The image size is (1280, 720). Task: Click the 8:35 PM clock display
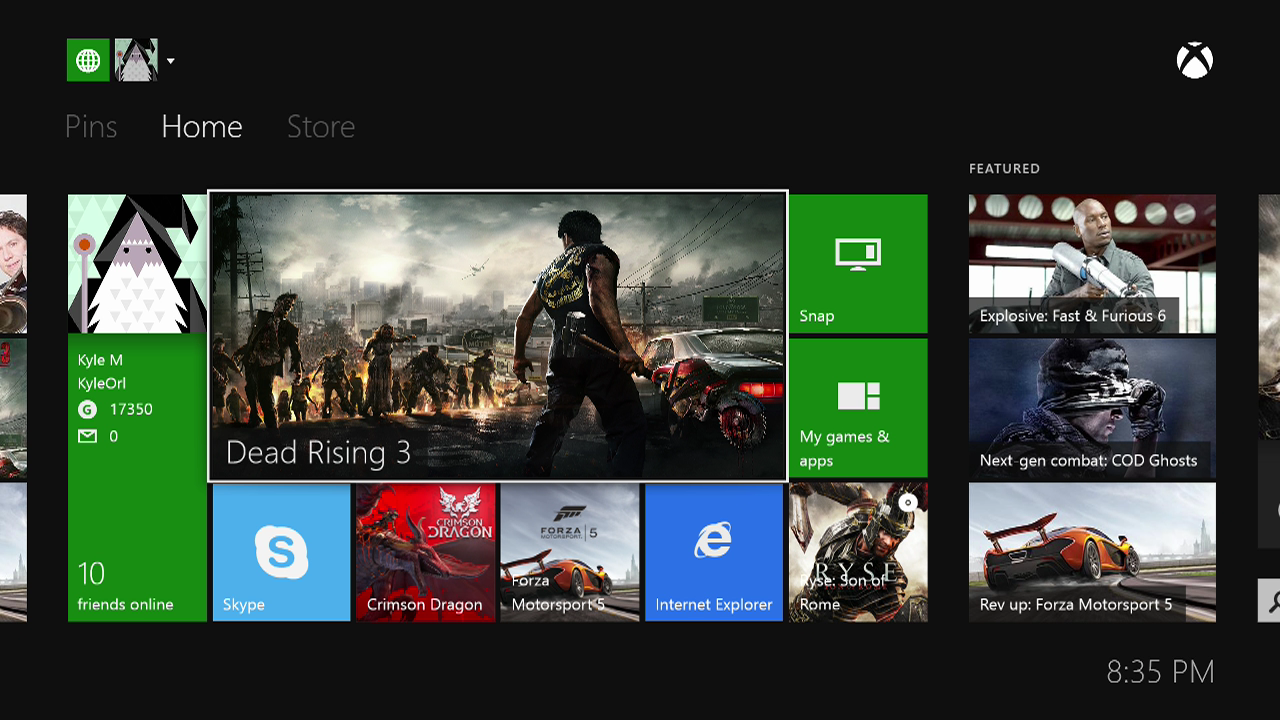click(x=1160, y=672)
